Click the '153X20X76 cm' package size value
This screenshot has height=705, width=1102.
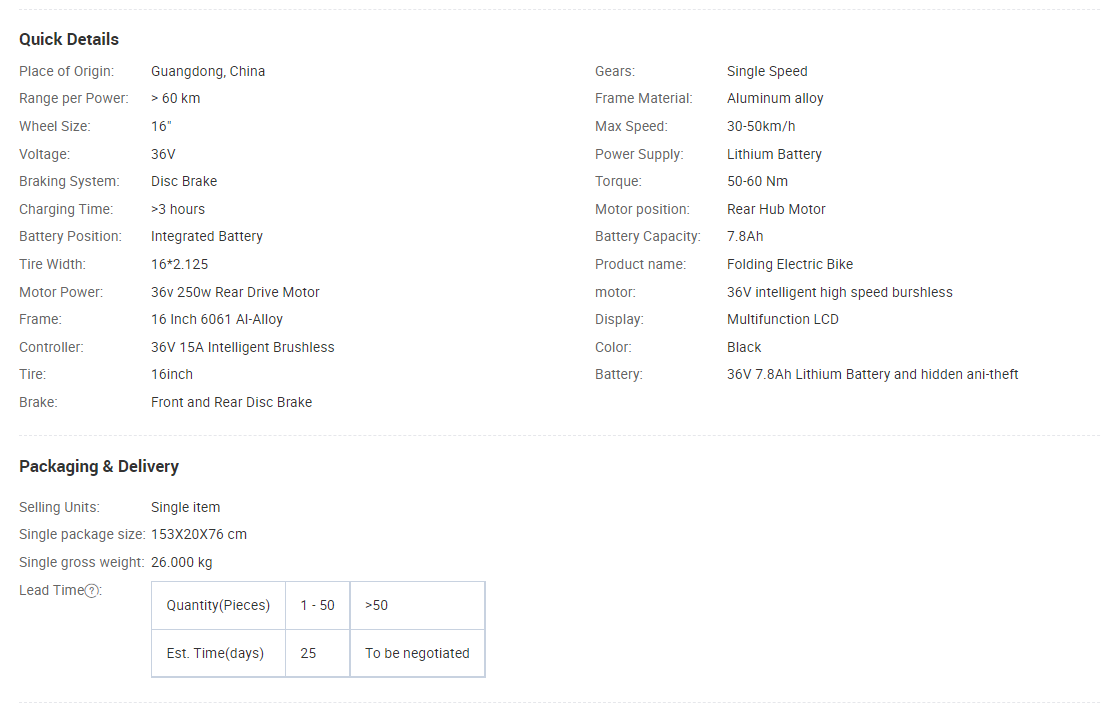199,534
